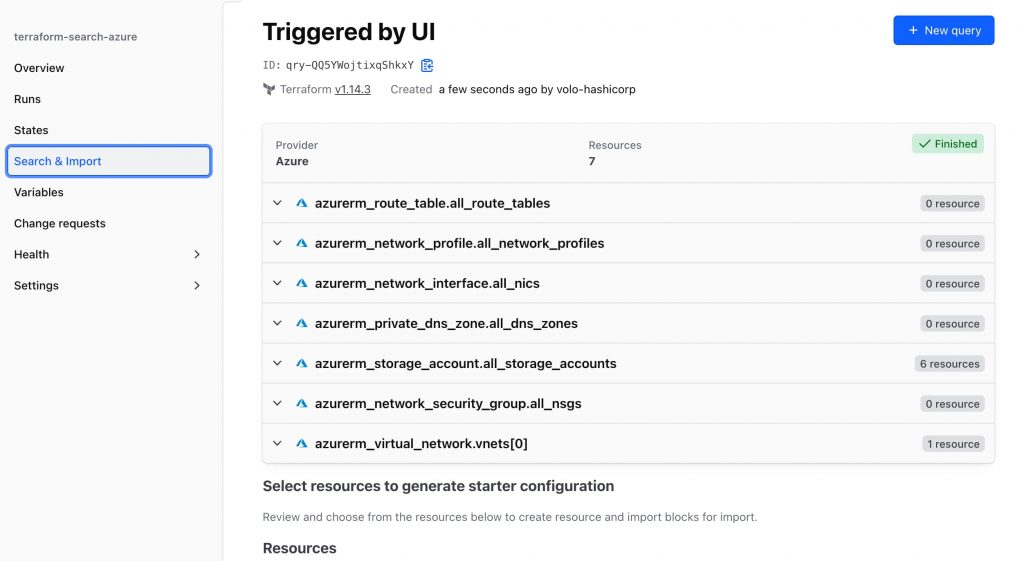The width and height of the screenshot is (1024, 561).
Task: Expand the Health sidebar submenu
Action: [x=196, y=254]
